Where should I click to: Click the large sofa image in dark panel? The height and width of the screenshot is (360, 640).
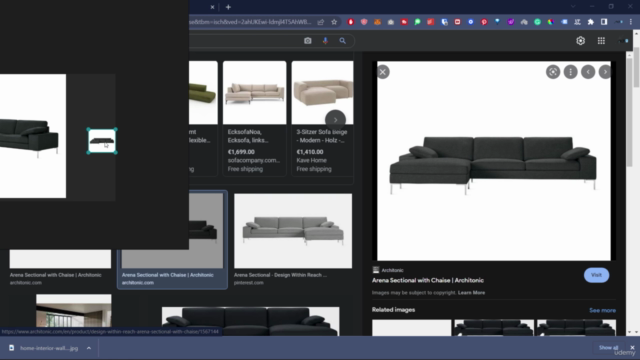[33, 136]
